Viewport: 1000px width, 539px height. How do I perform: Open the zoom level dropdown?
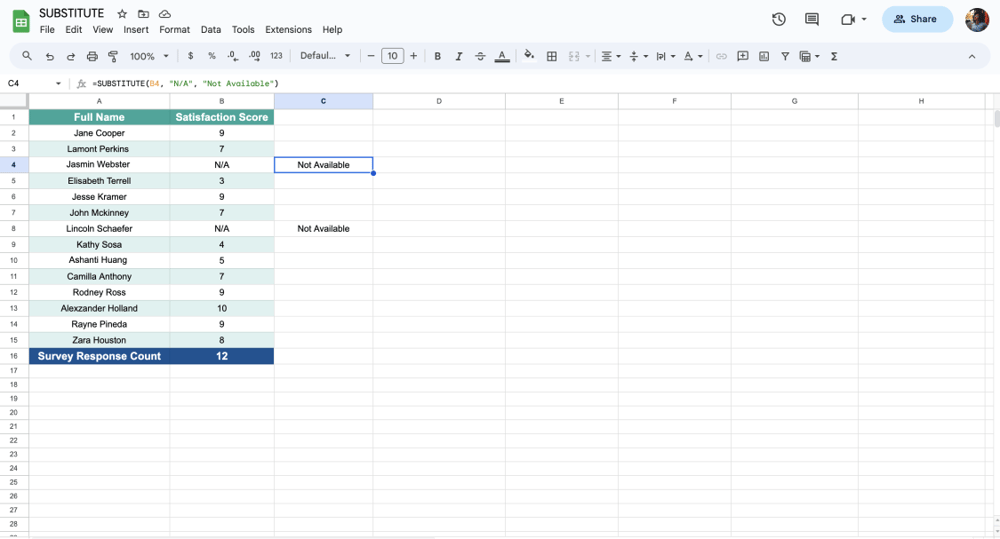tap(149, 57)
